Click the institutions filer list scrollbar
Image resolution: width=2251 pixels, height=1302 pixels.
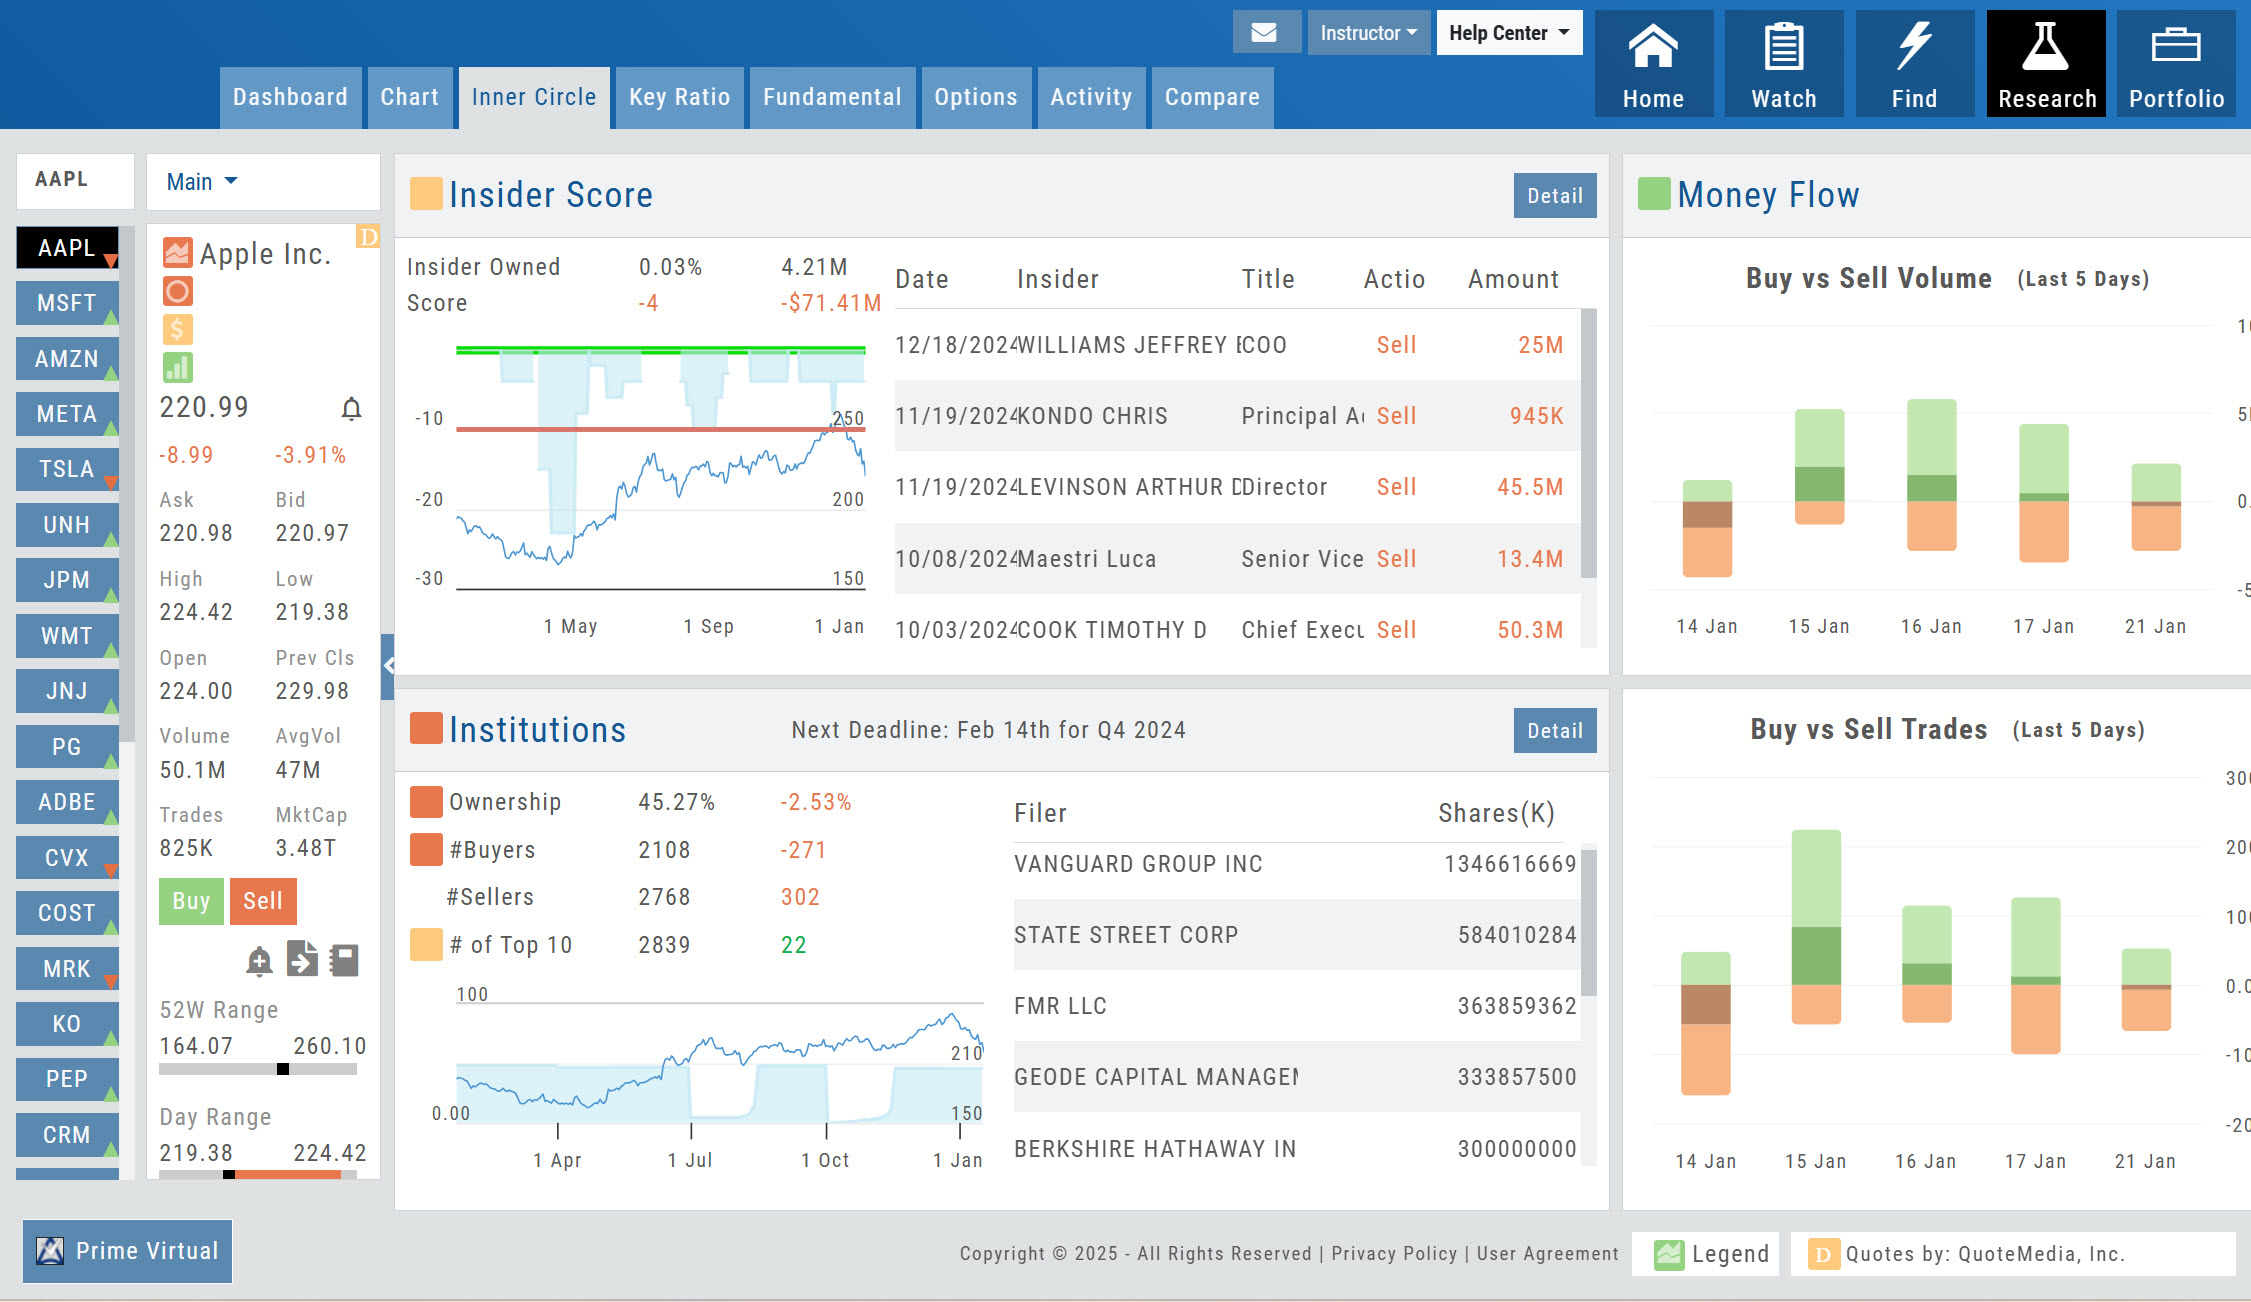[x=1588, y=923]
